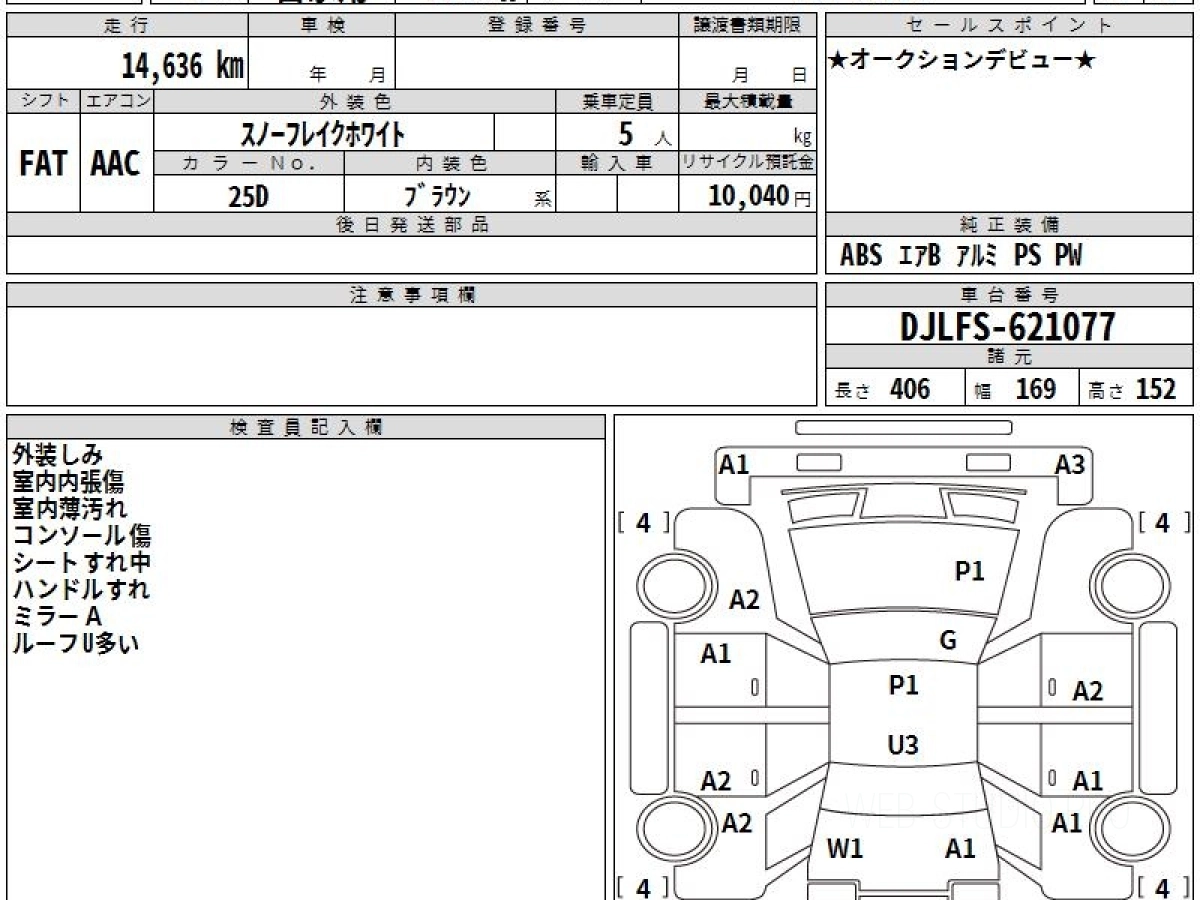Image resolution: width=1200 pixels, height=900 pixels.
Task: Click the オークションデビュー sales point text
Action: click(x=962, y=61)
